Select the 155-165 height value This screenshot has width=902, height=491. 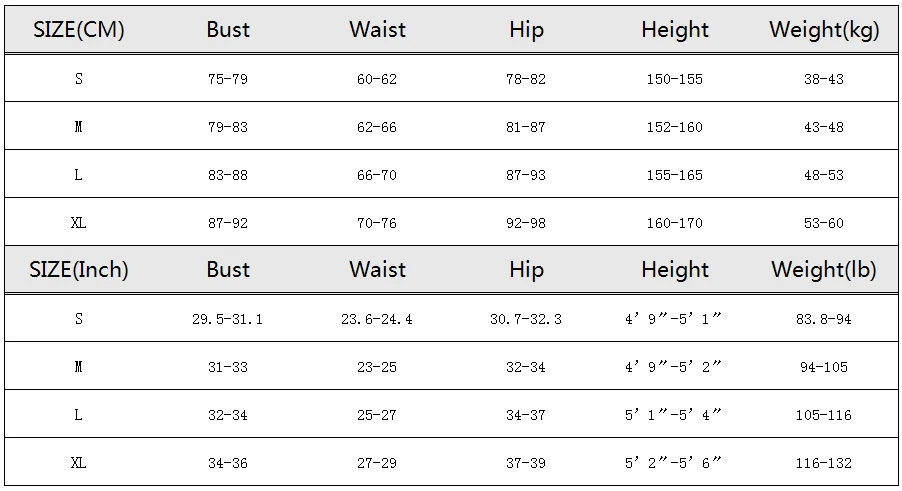coord(674,175)
